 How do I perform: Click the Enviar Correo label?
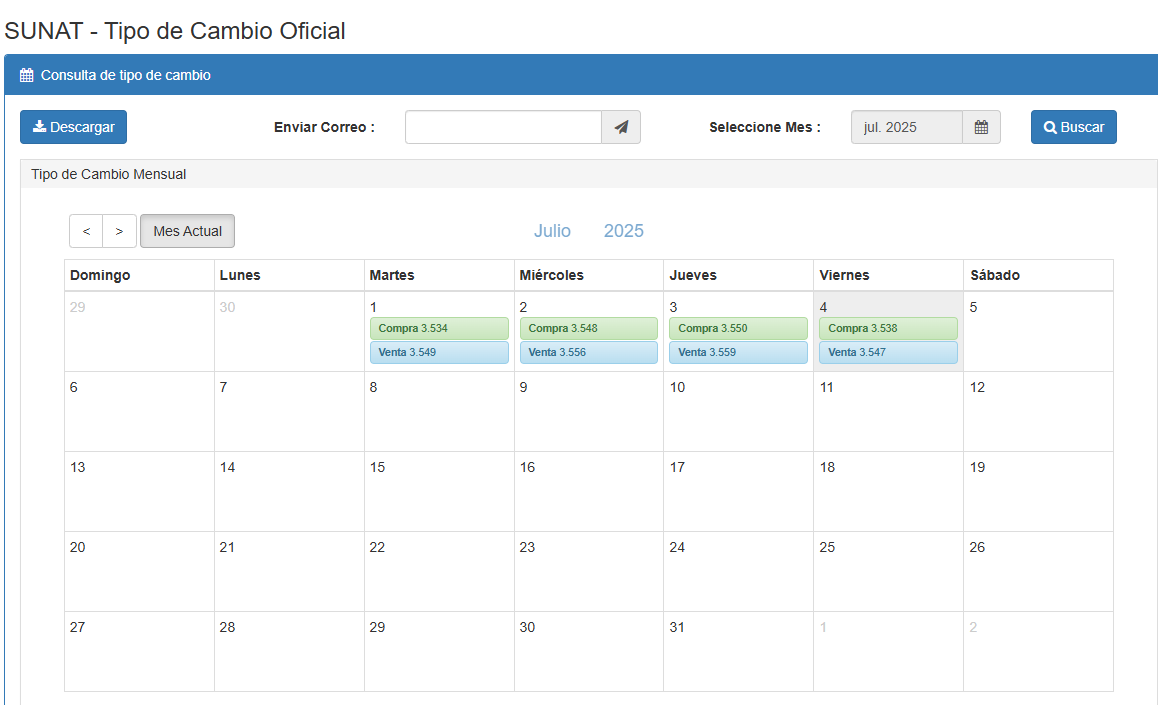(324, 127)
